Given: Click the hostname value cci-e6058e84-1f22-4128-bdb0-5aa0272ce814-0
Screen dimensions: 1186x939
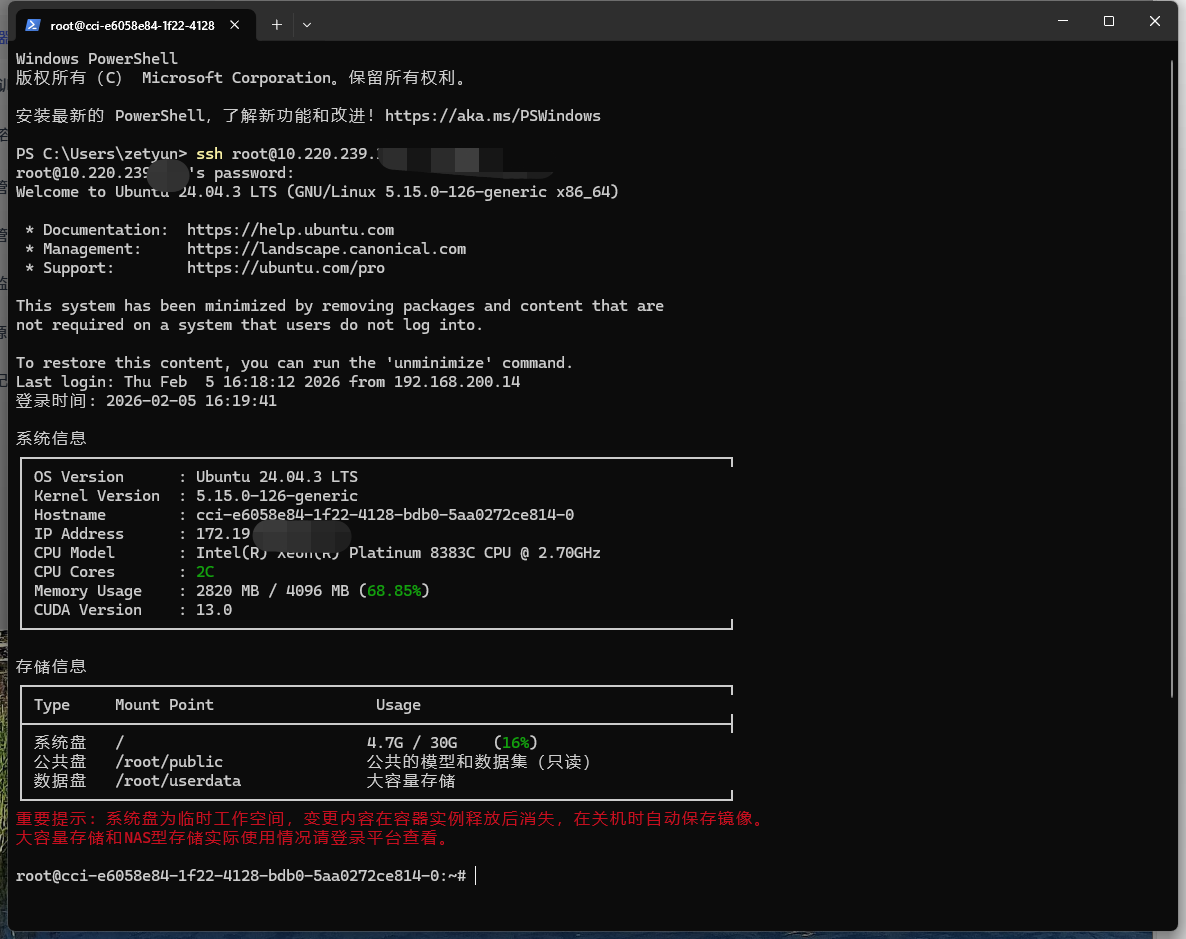Looking at the screenshot, I should coord(385,515).
